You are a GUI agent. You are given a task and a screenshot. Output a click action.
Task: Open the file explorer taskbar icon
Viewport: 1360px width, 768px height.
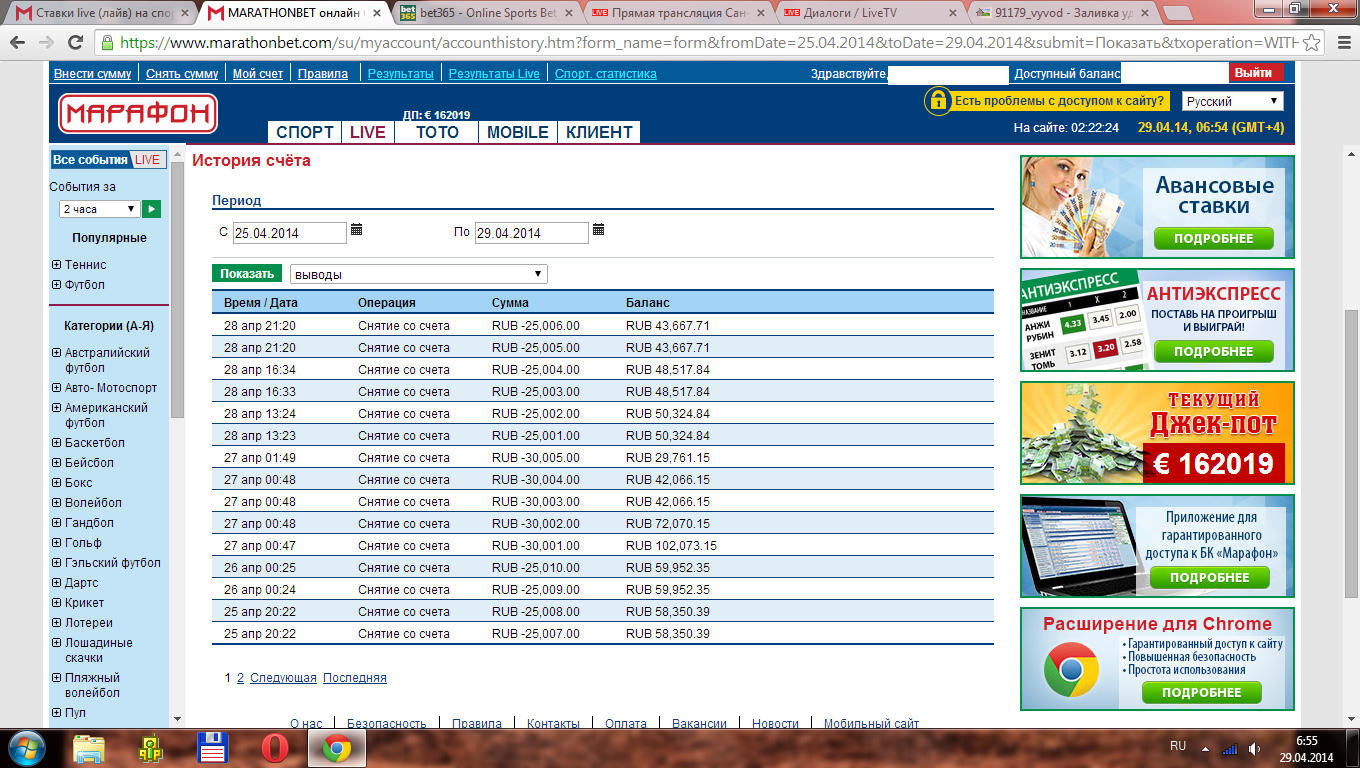click(89, 748)
